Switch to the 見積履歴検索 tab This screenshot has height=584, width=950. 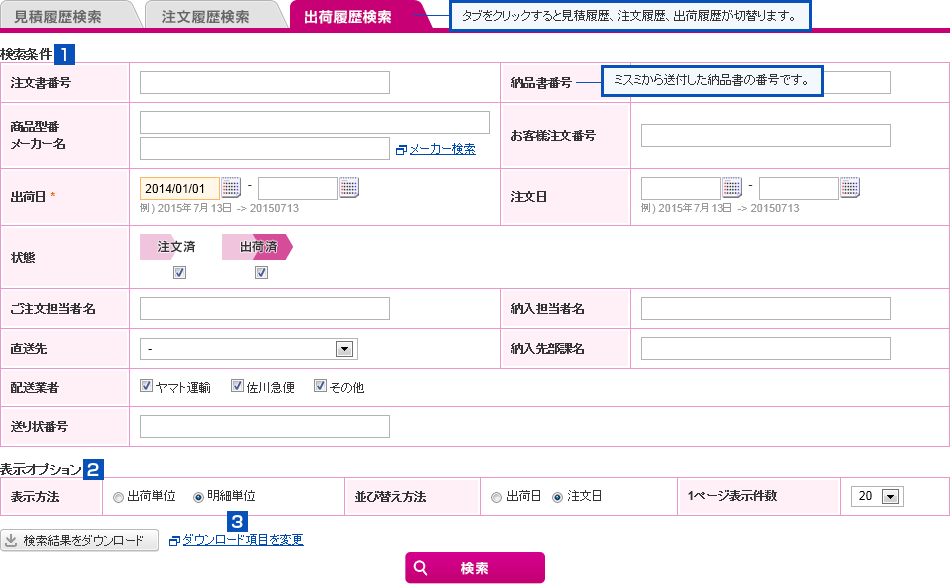[x=58, y=17]
